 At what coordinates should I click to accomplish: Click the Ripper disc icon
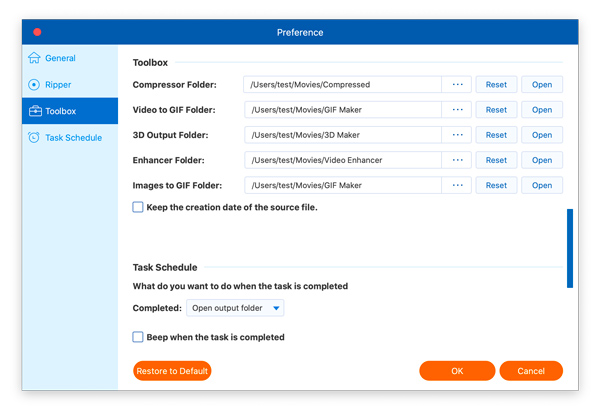pos(35,85)
